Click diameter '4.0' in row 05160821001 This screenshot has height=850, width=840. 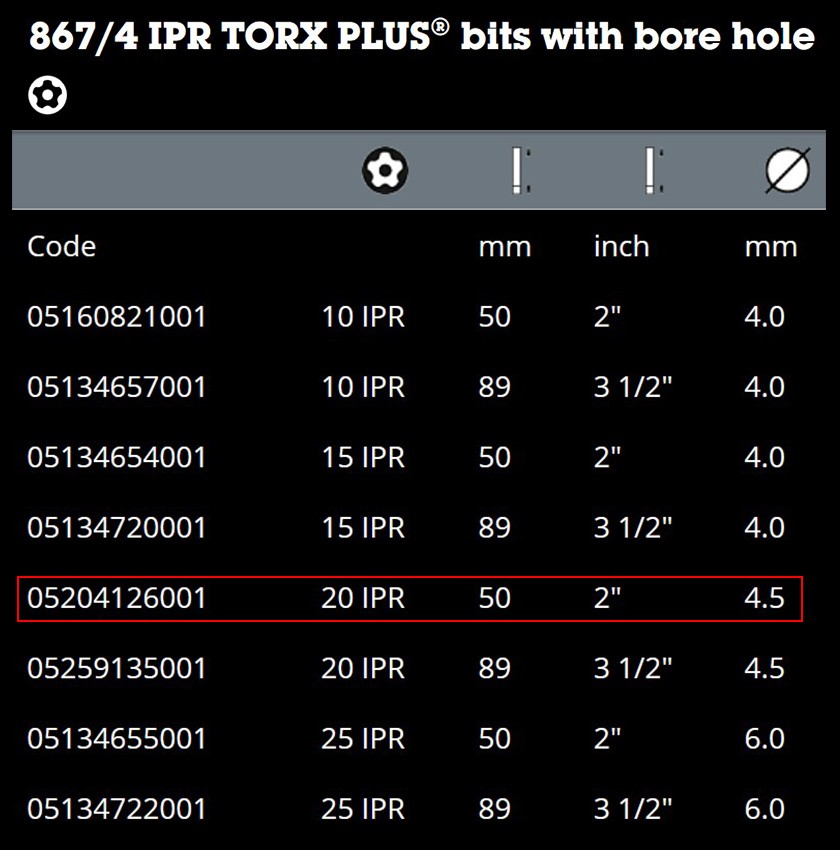(765, 317)
